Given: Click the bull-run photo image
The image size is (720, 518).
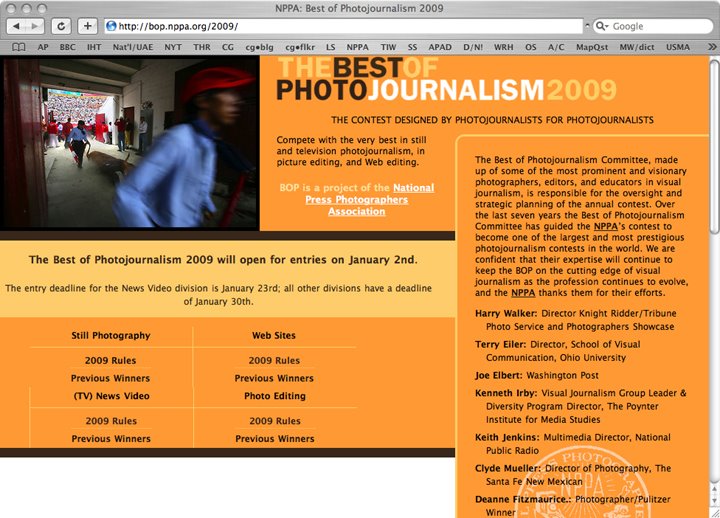Looking at the screenshot, I should coord(130,142).
